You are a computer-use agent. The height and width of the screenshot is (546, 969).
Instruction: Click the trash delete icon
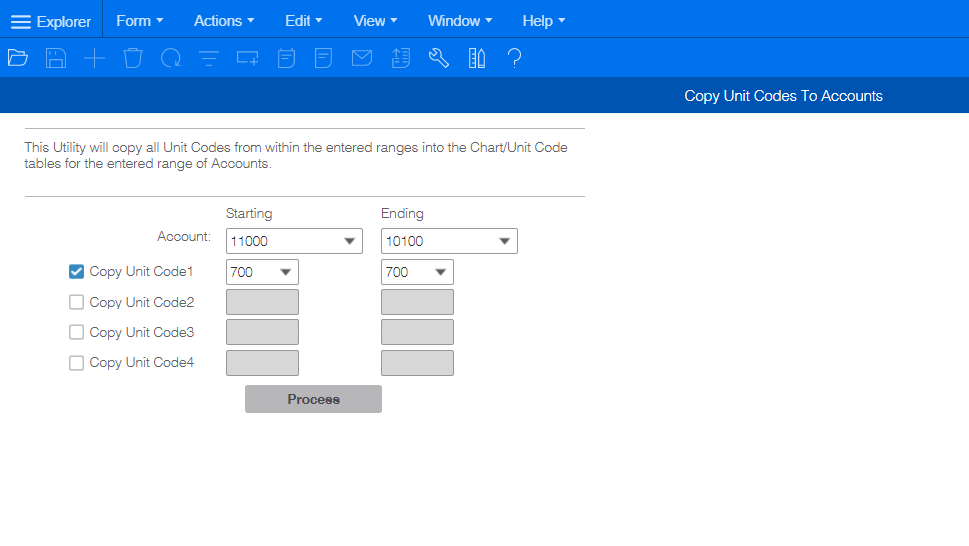pyautogui.click(x=133, y=59)
